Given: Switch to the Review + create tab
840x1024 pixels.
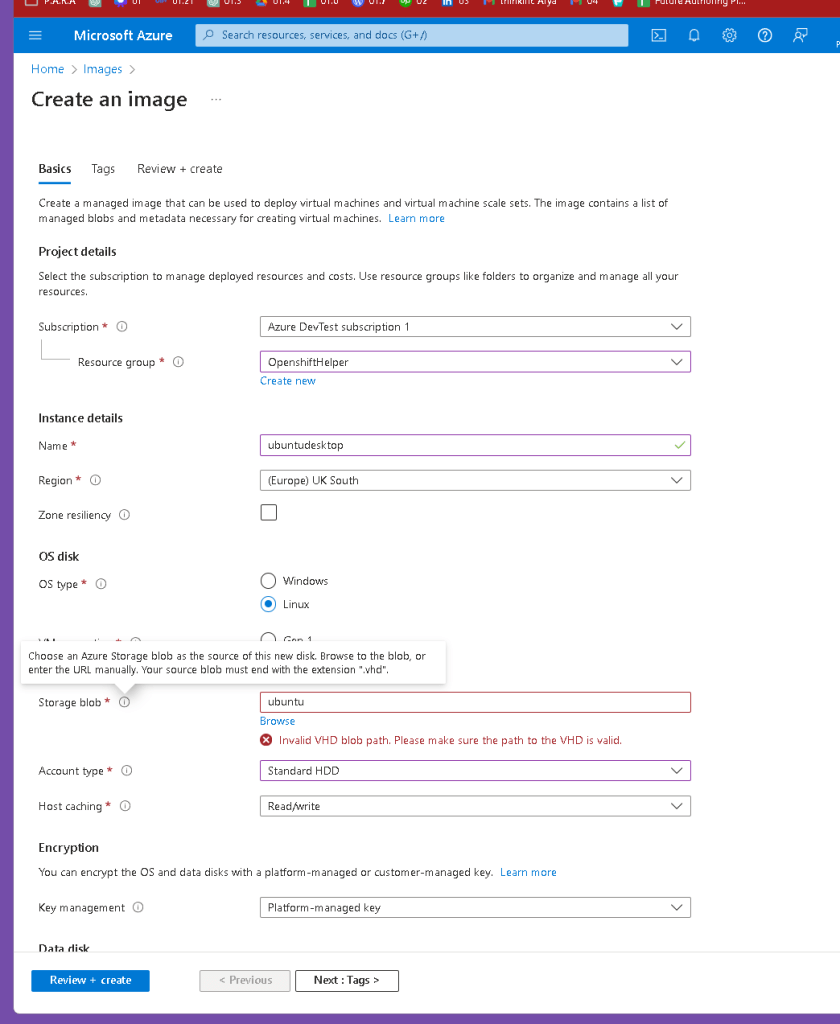Looking at the screenshot, I should coord(180,168).
